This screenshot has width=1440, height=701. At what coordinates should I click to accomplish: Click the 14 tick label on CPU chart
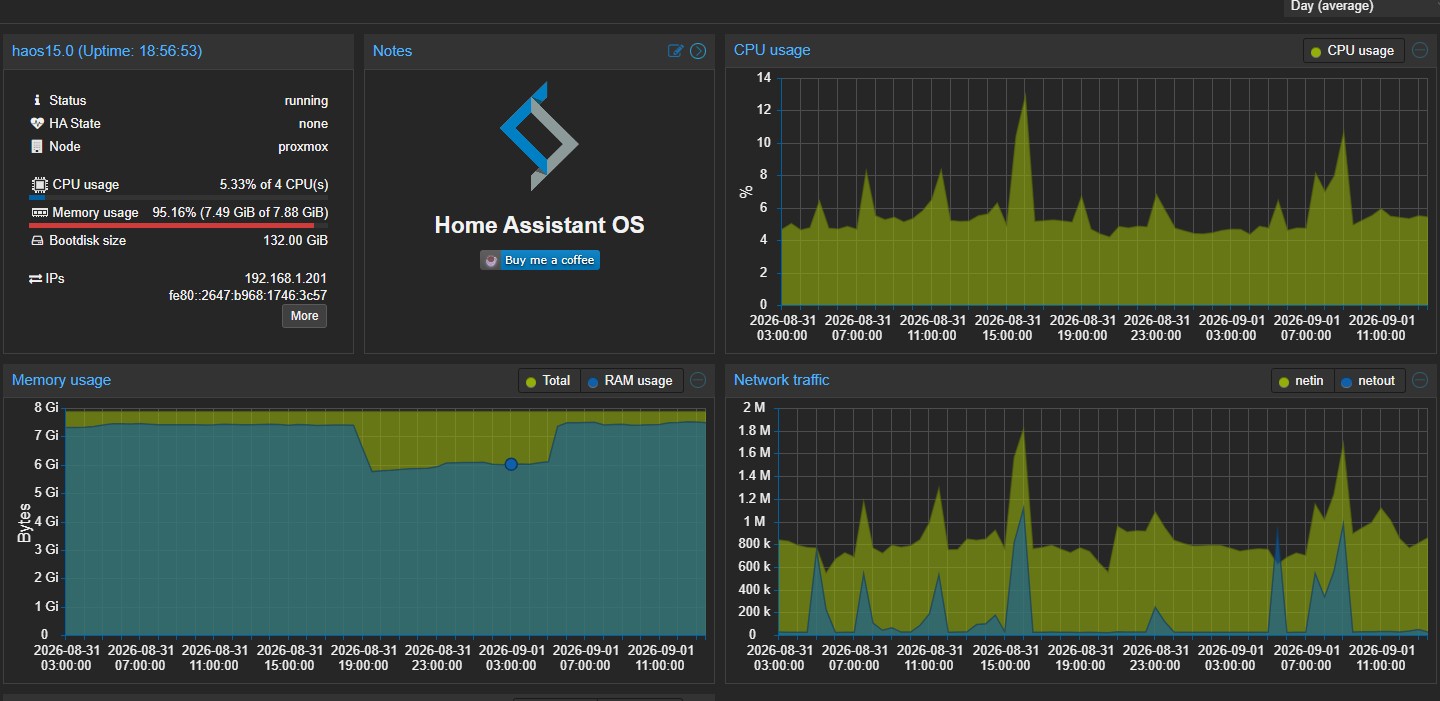point(763,78)
